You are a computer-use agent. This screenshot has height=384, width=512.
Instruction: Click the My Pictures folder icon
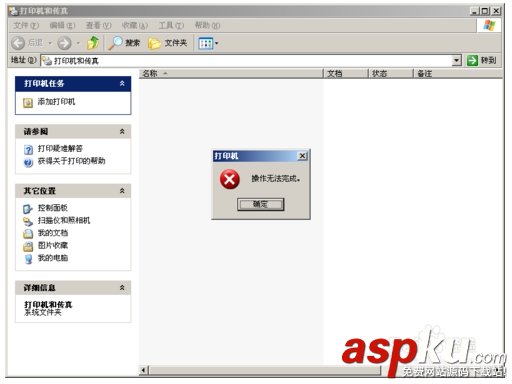[28, 247]
